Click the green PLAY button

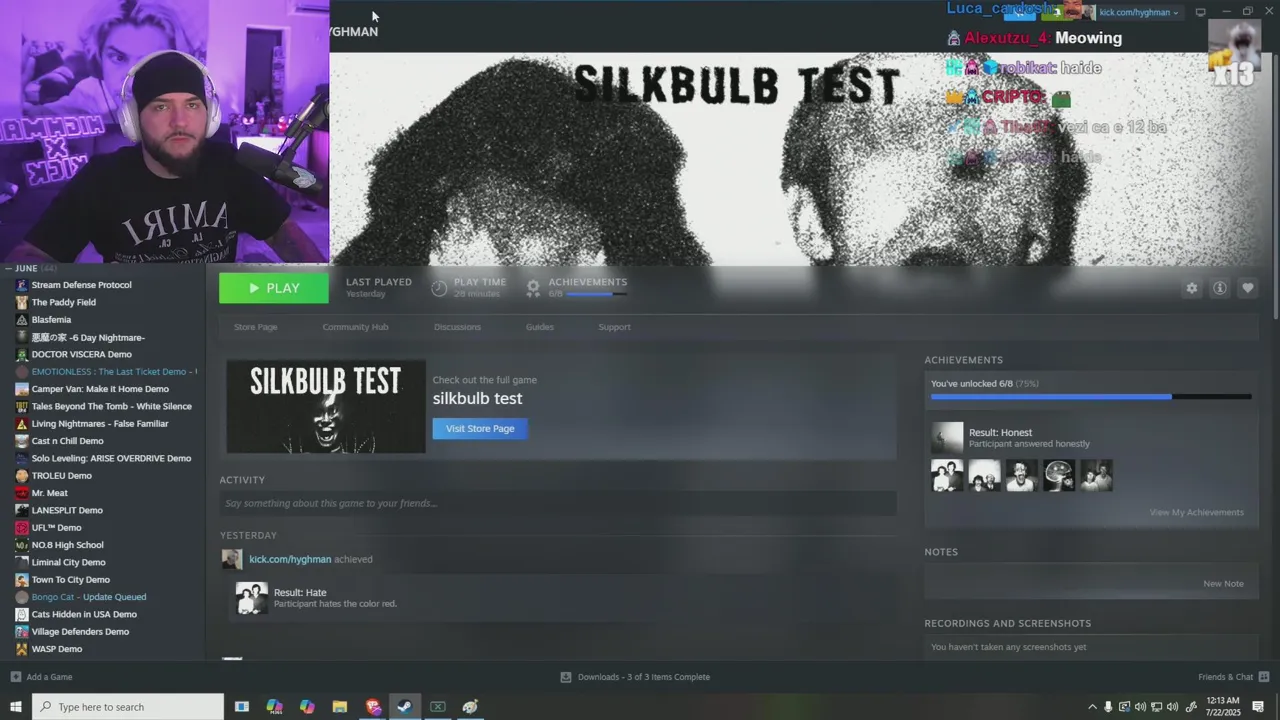[274, 288]
